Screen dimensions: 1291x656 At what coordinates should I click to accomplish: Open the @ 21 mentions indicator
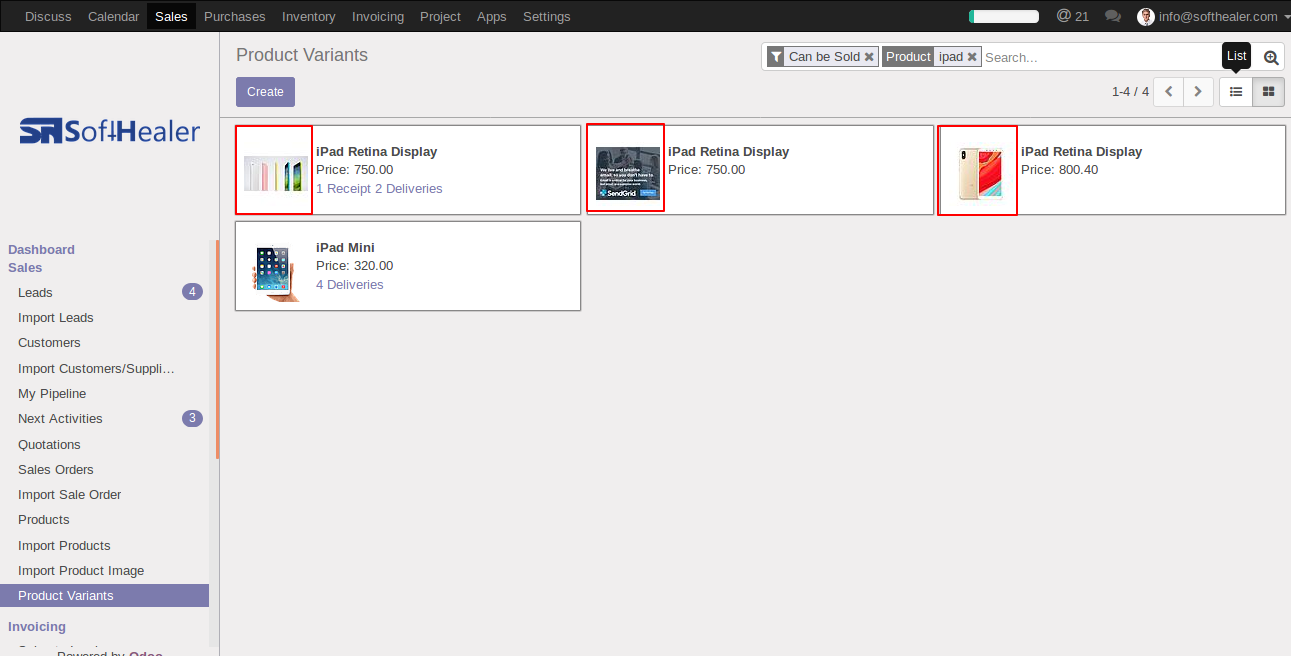[1073, 16]
